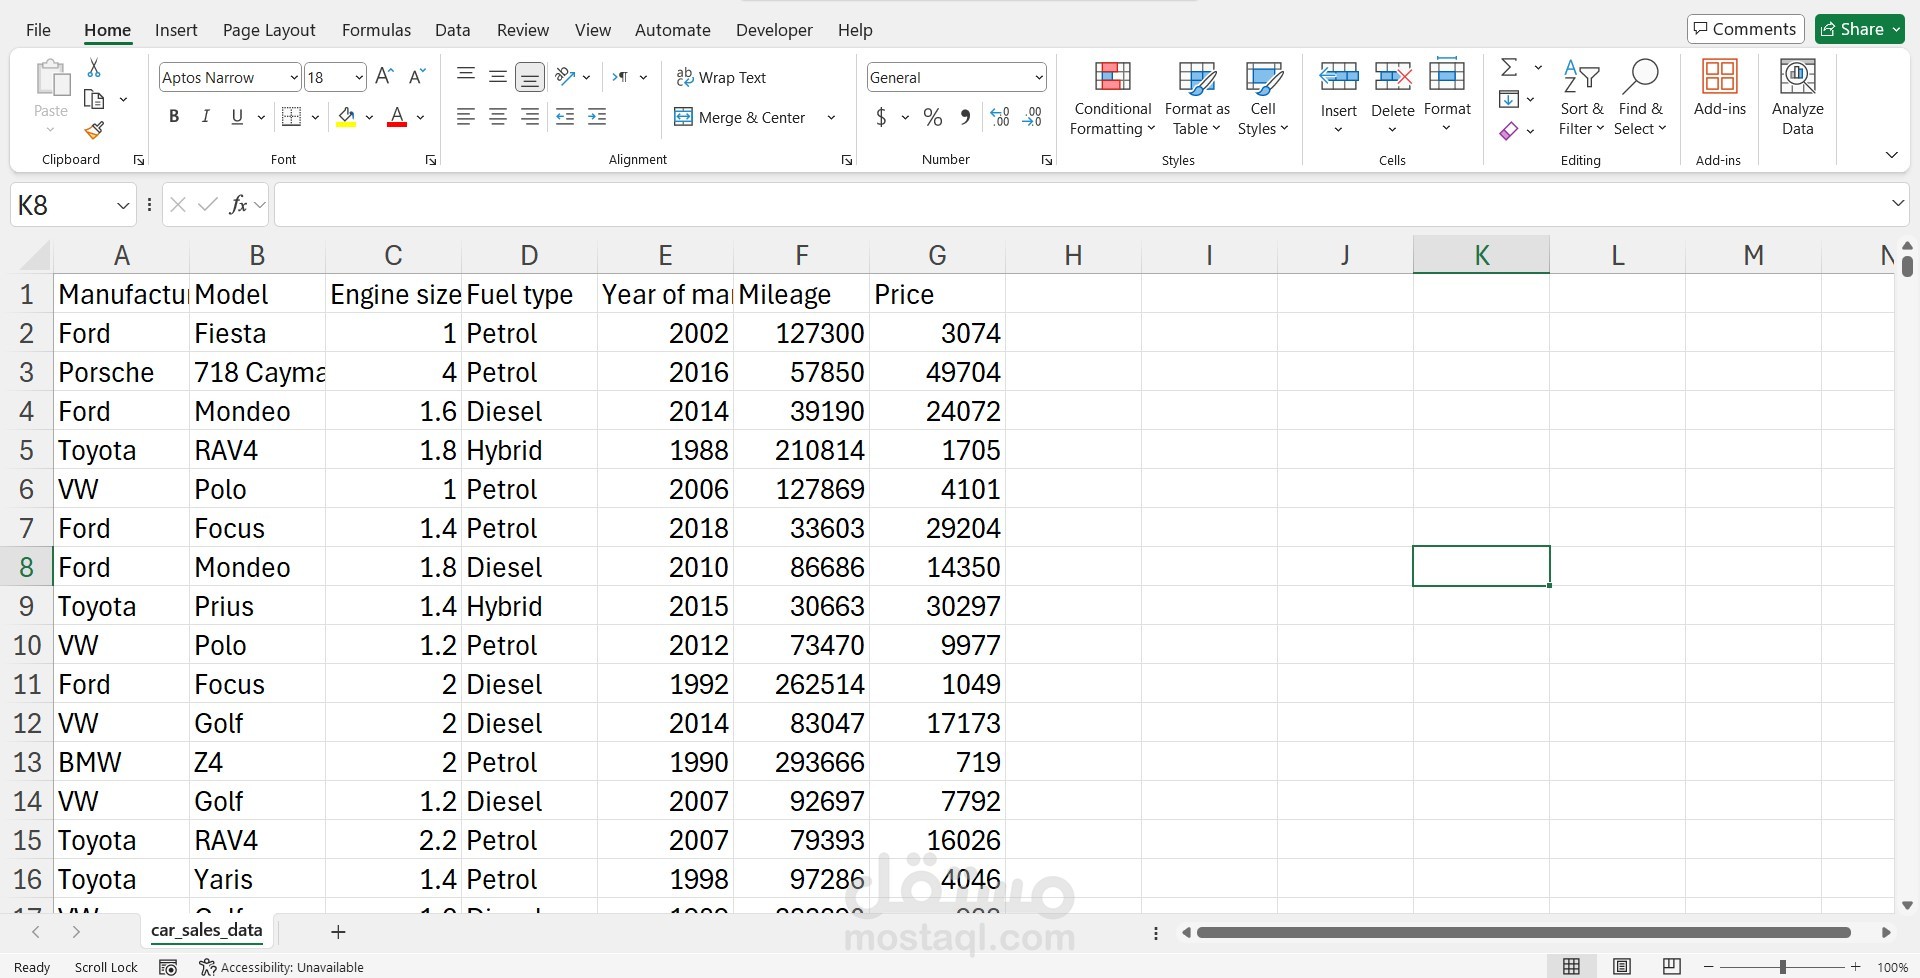Open the font name dropdown Aptos Narrow

click(x=293, y=77)
